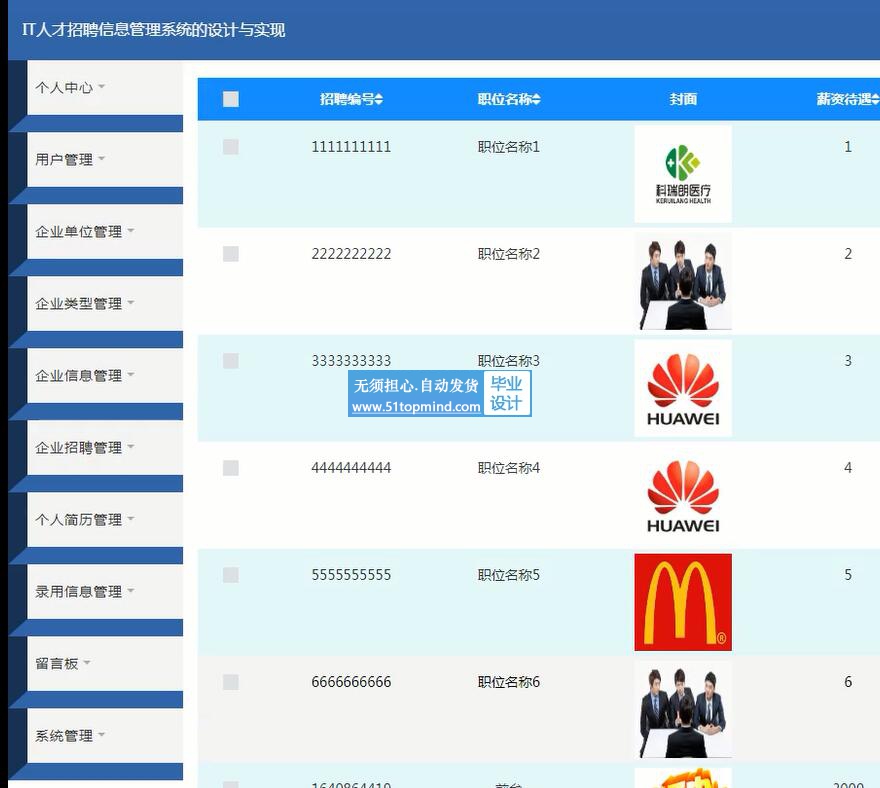Check the row checkbox for 3333333333
Image resolution: width=880 pixels, height=788 pixels.
(x=231, y=361)
